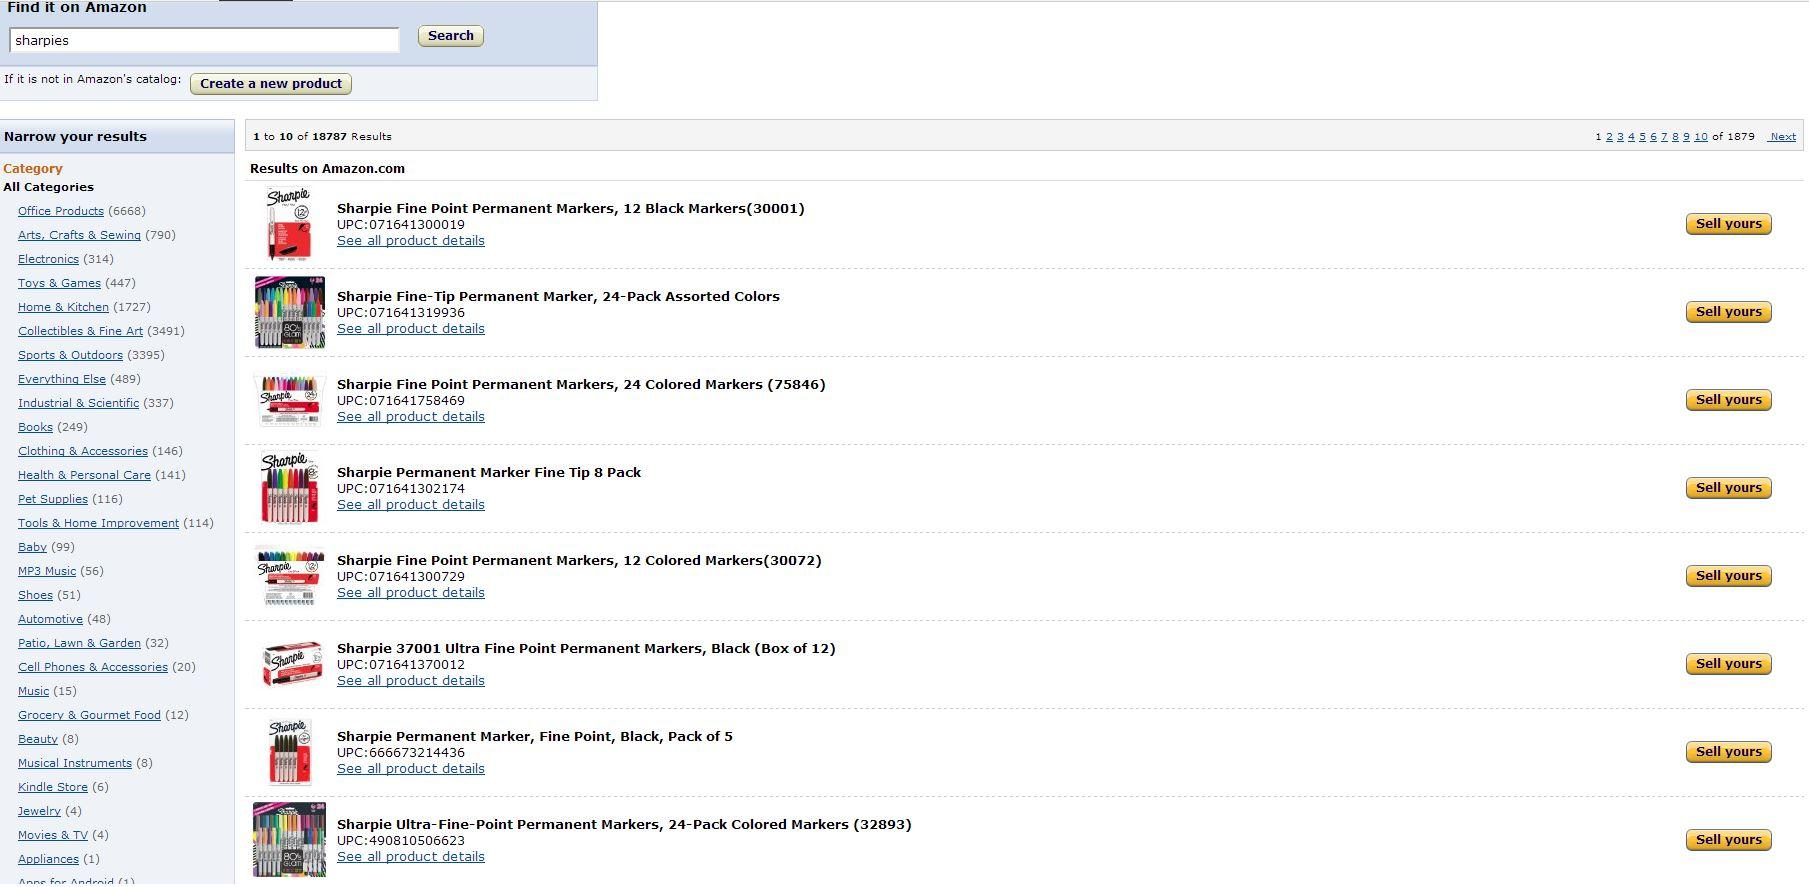
Task: Open Everything Else category
Action: click(x=62, y=379)
